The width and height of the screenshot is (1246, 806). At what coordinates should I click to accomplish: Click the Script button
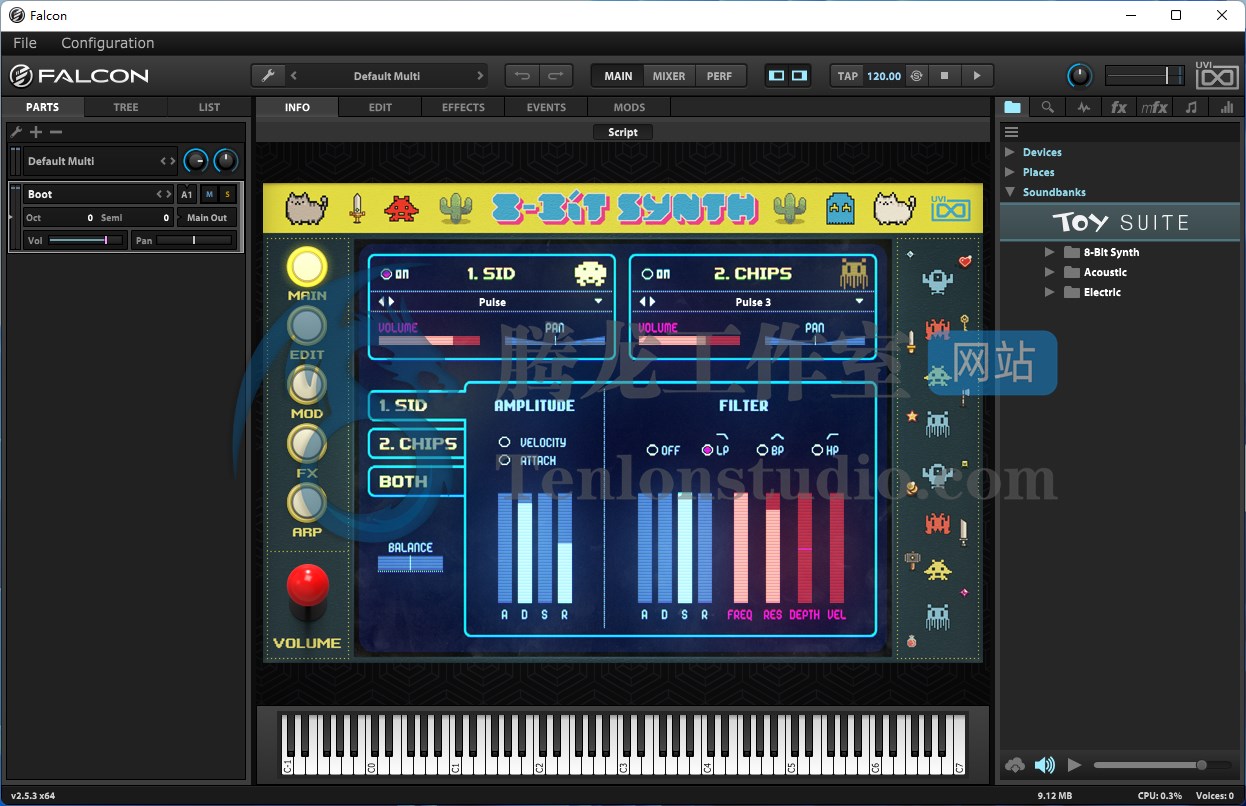[622, 132]
